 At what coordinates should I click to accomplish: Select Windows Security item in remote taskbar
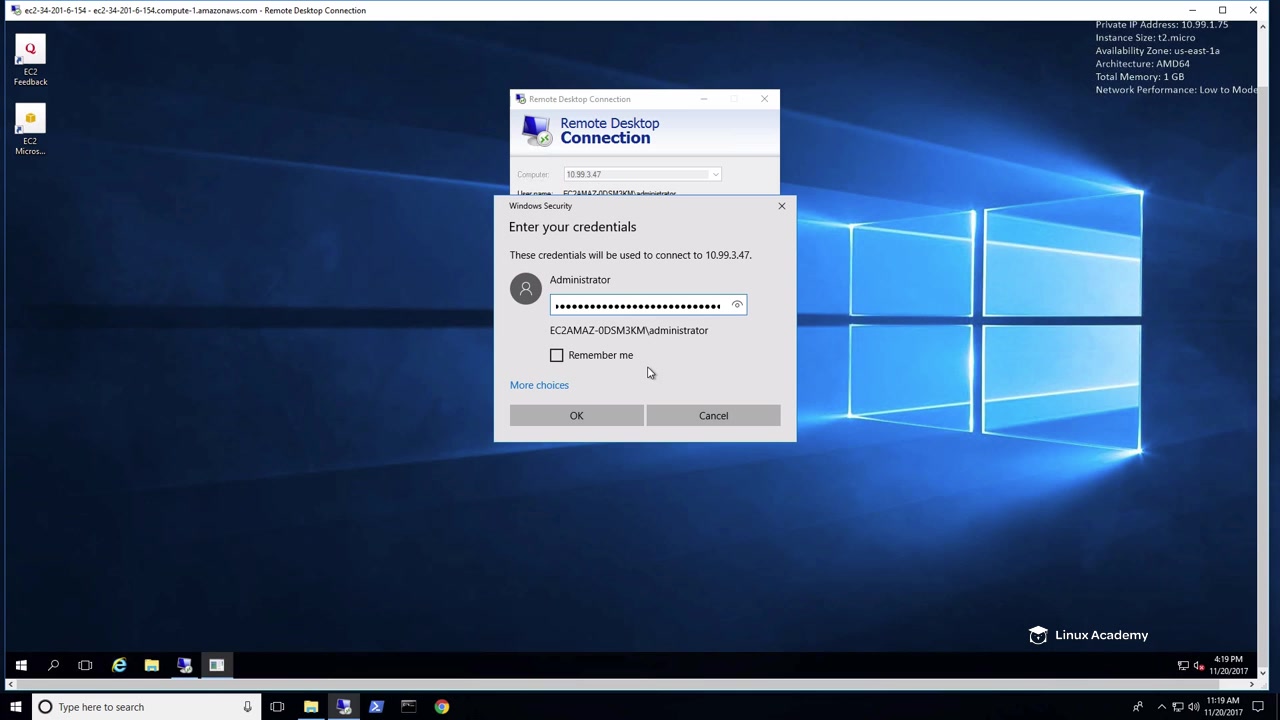click(216, 665)
